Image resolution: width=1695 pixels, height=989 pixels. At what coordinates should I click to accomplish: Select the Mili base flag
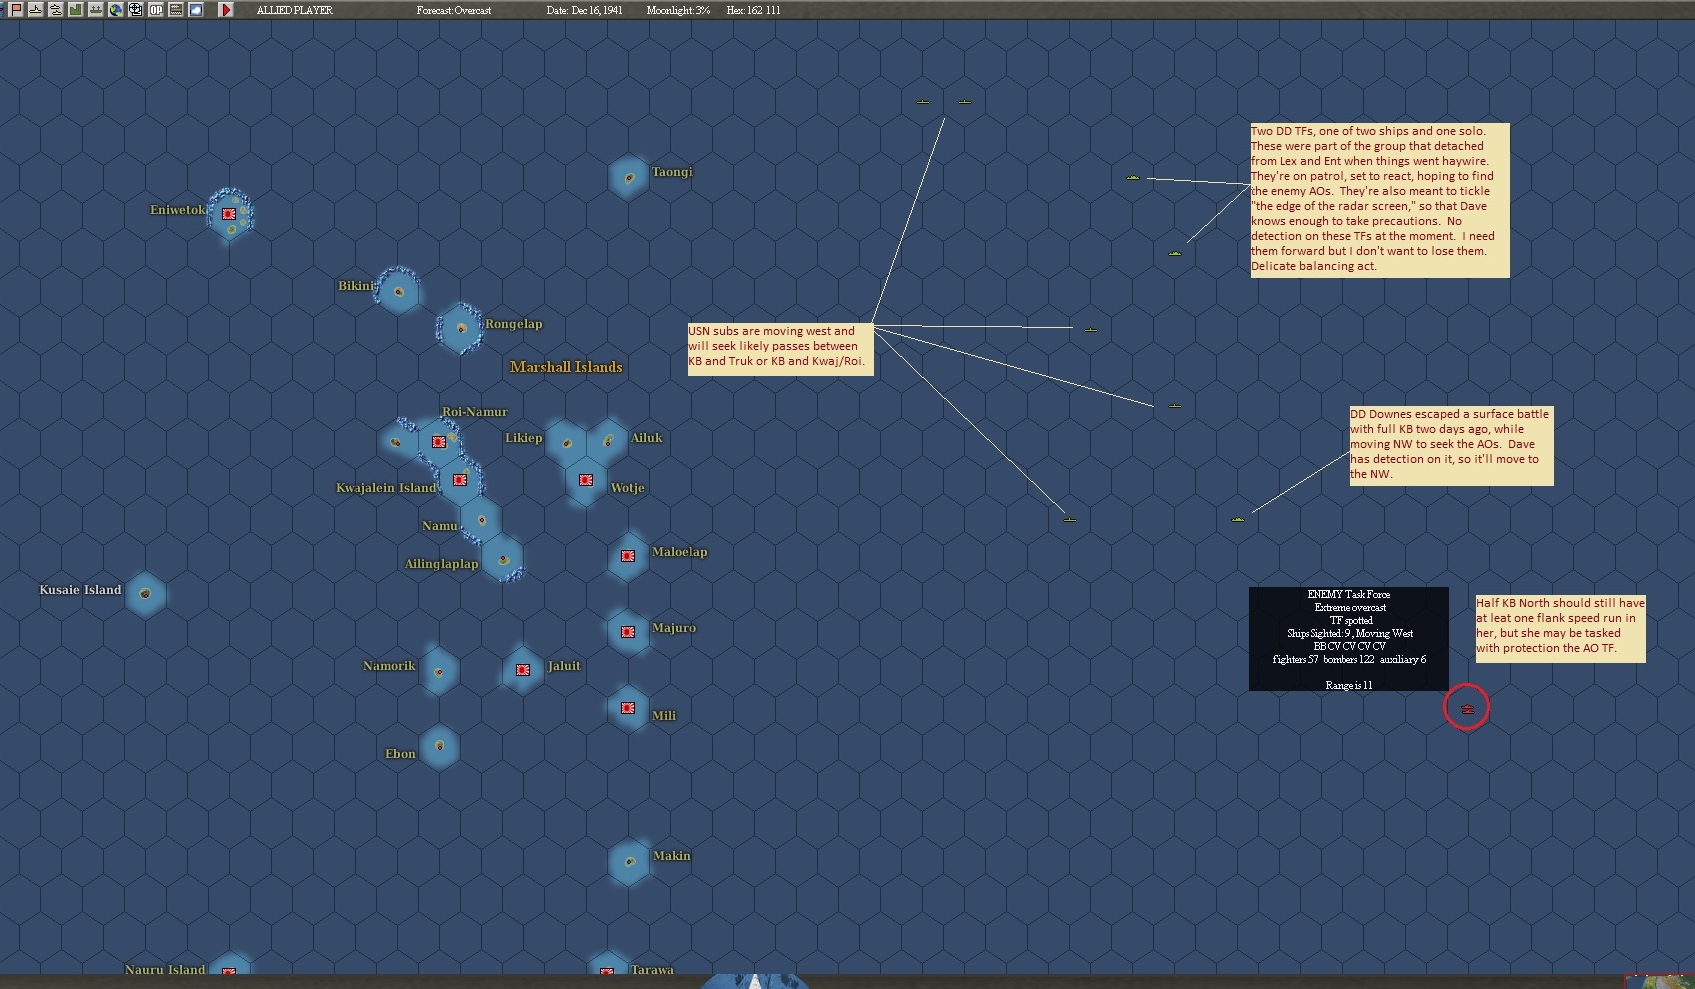pos(628,708)
